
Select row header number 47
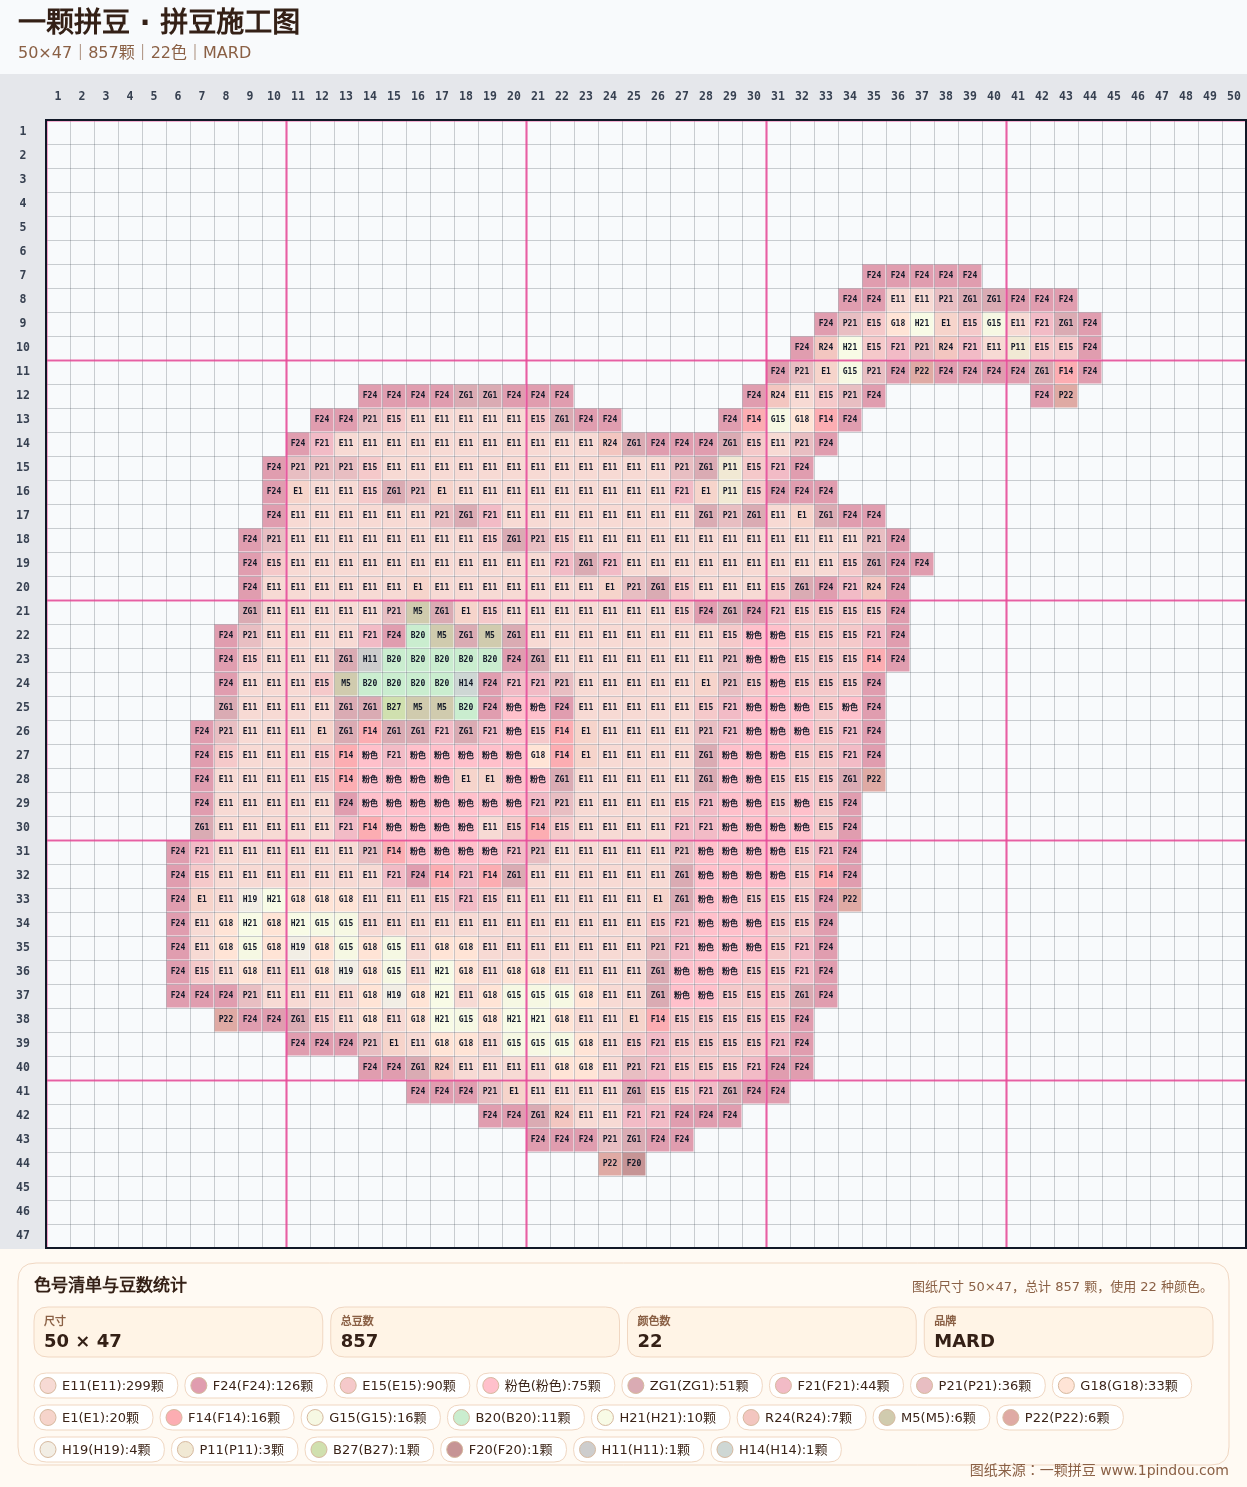23,1235
